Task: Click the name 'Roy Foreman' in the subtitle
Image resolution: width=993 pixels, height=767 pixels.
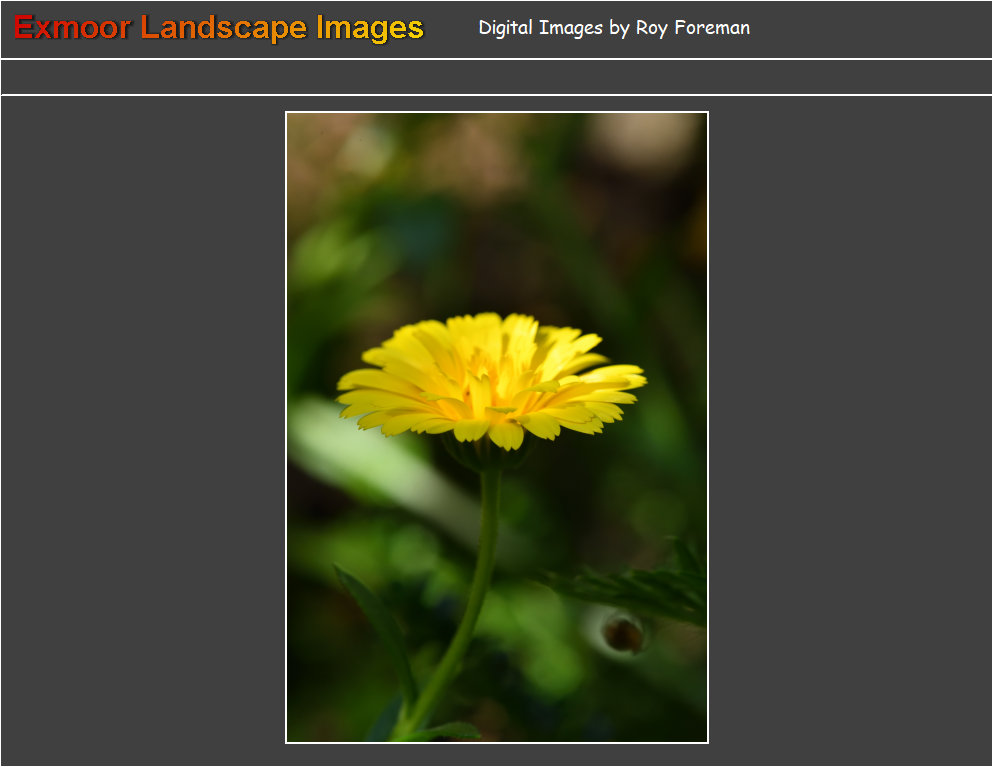Action: [692, 28]
